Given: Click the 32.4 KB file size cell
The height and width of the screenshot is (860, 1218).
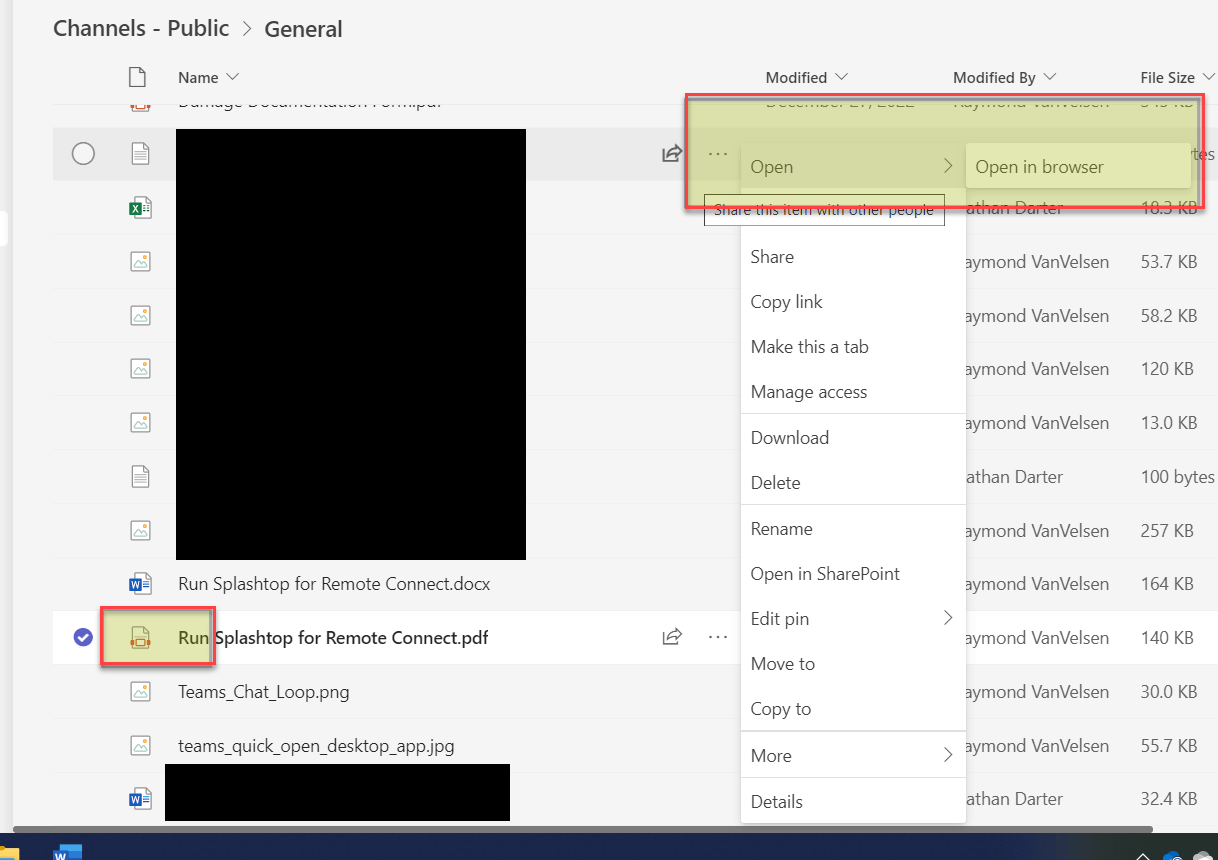Looking at the screenshot, I should (x=1169, y=799).
